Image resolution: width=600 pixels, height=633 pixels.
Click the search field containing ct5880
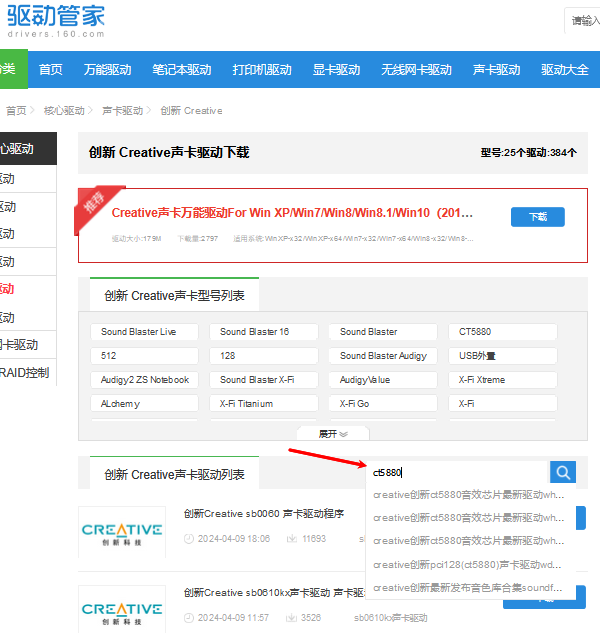click(458, 472)
